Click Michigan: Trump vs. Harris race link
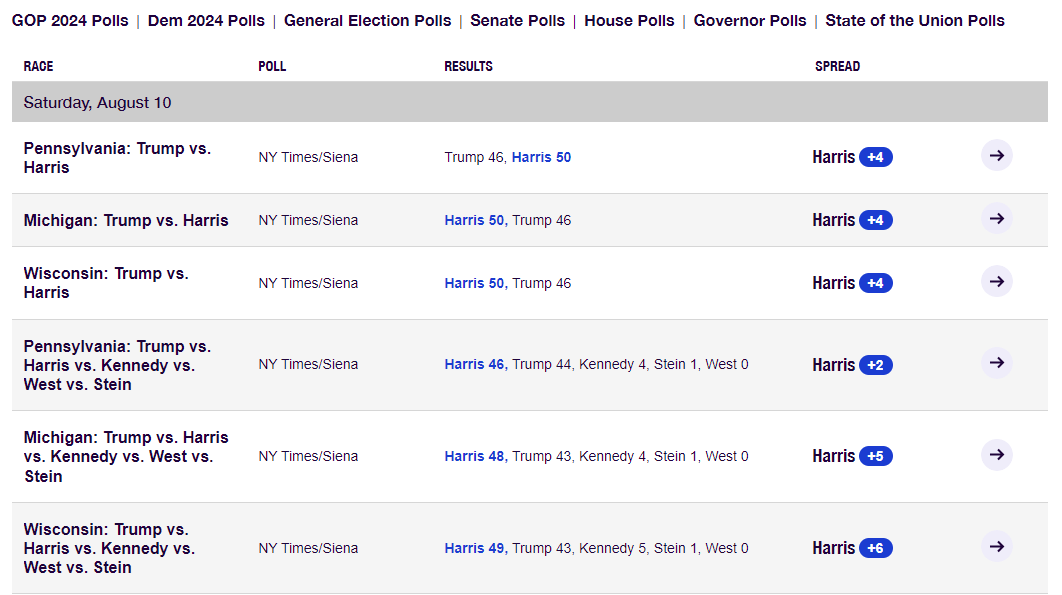 [126, 220]
